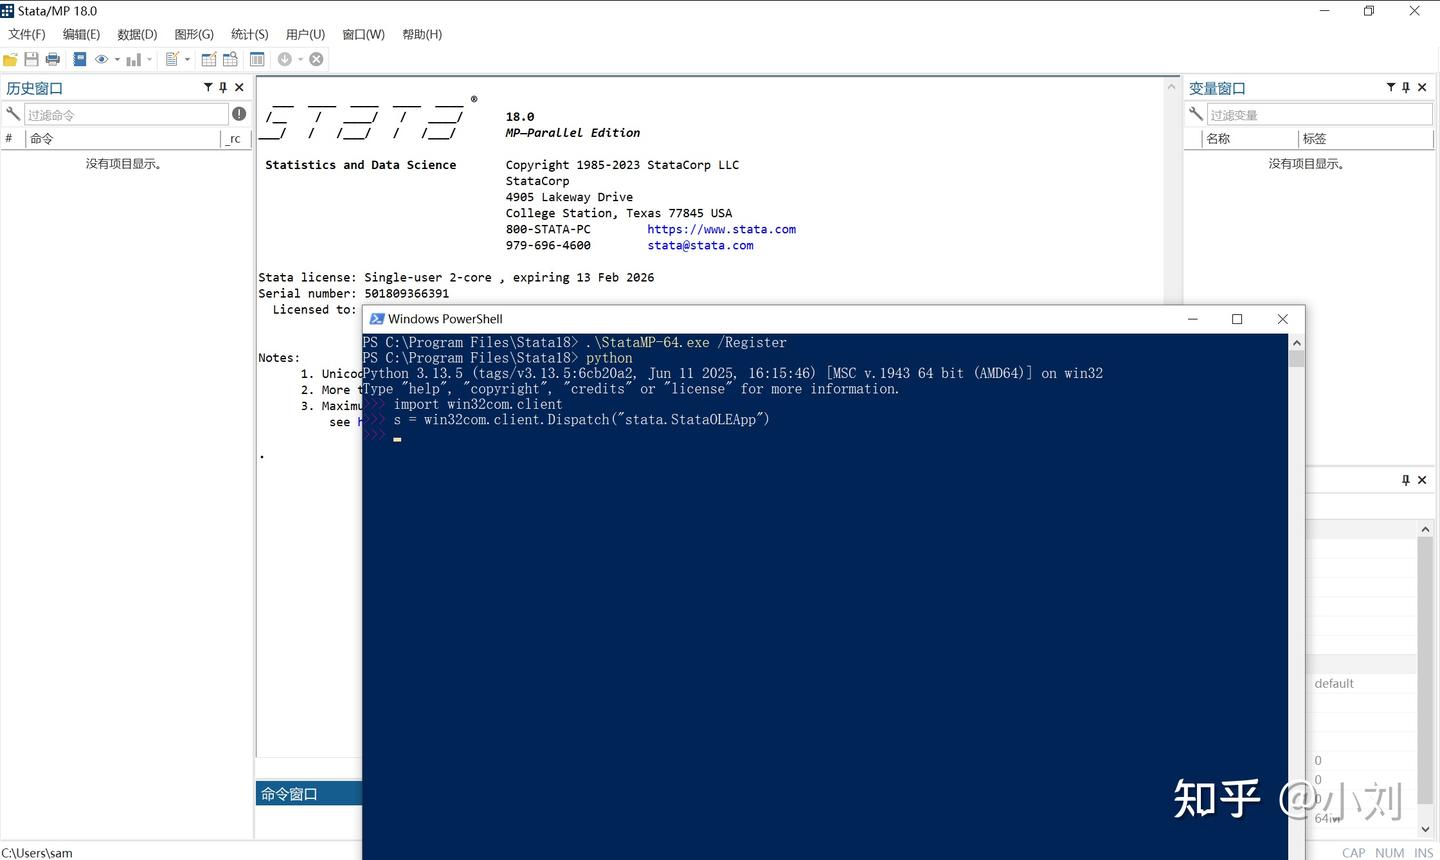The image size is (1440, 860).
Task: Open the 用户(U) menu
Action: [305, 35]
